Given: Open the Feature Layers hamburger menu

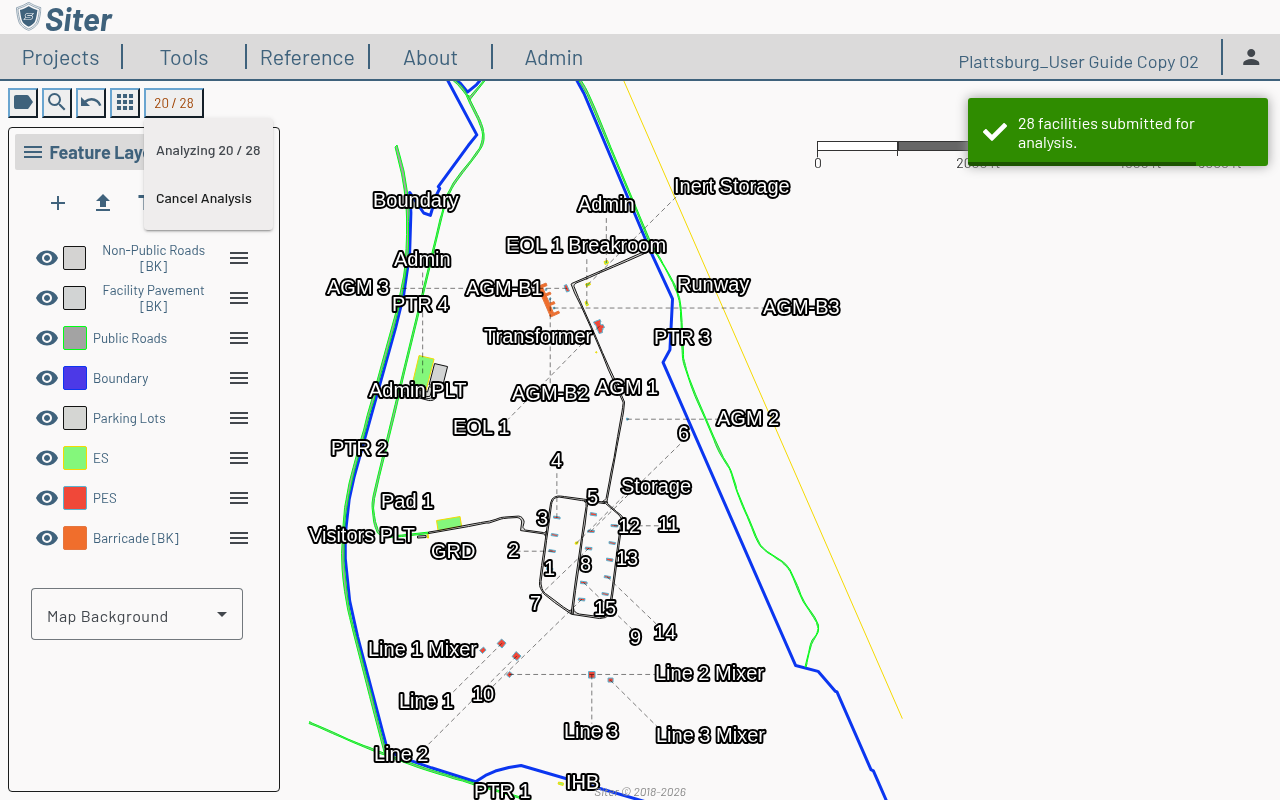Looking at the screenshot, I should point(33,152).
